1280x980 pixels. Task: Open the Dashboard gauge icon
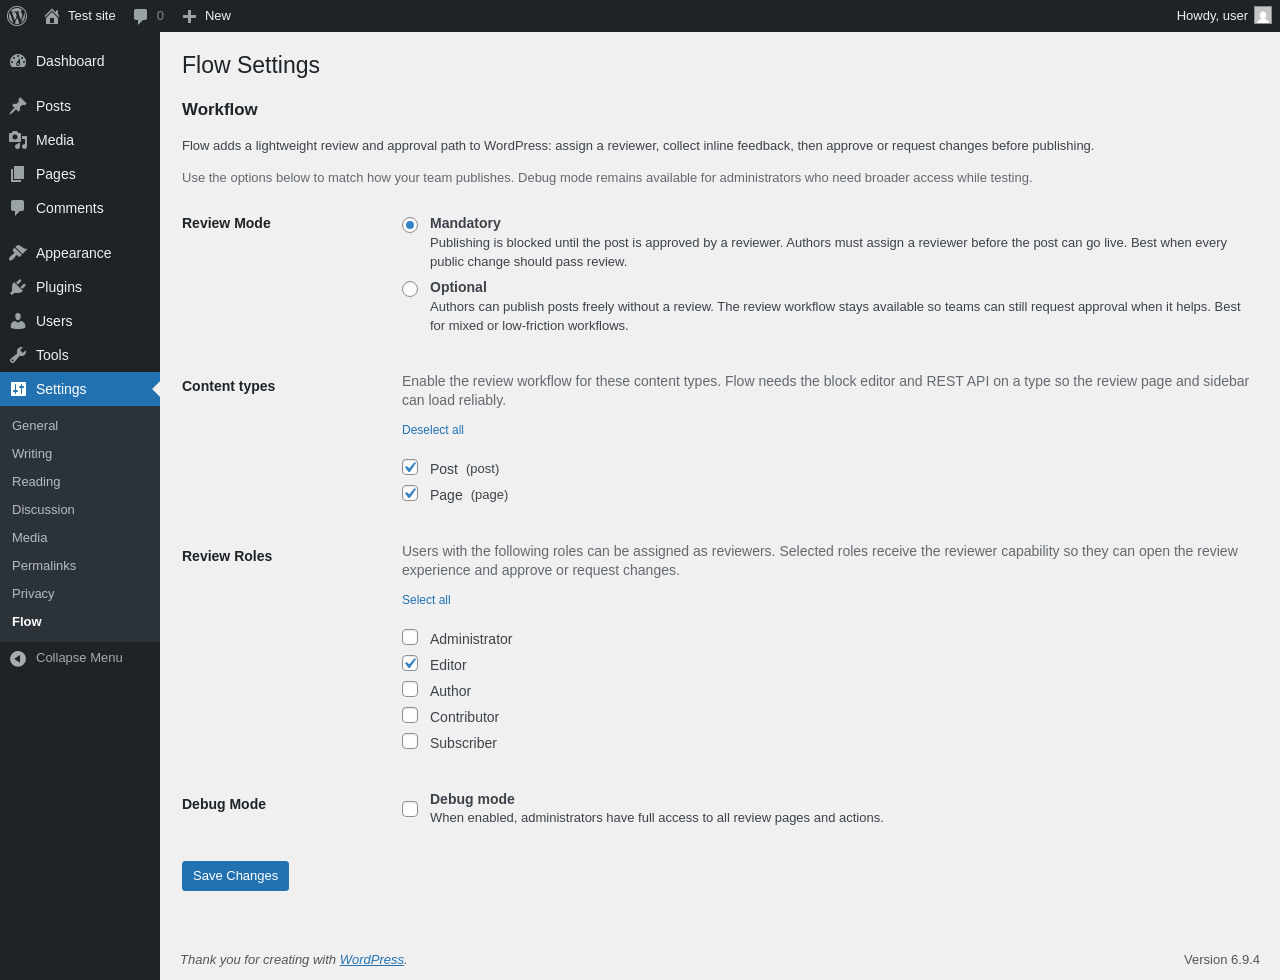pyautogui.click(x=18, y=61)
